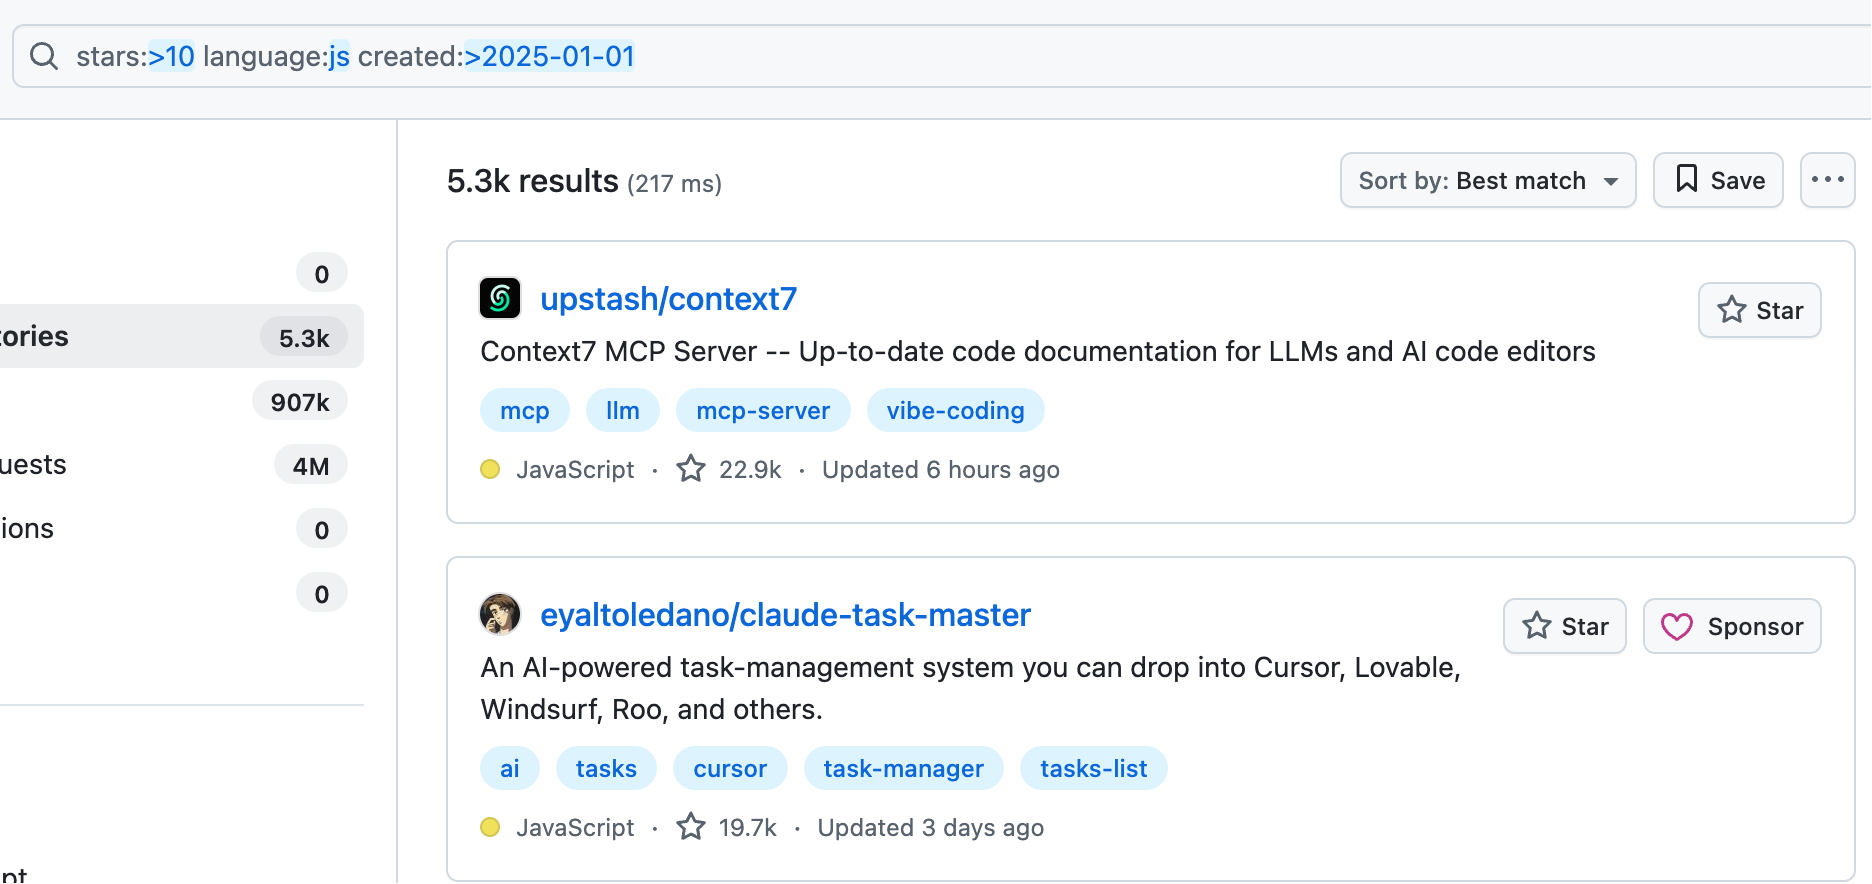
Task: Select the mcp topic tag
Action: (525, 411)
